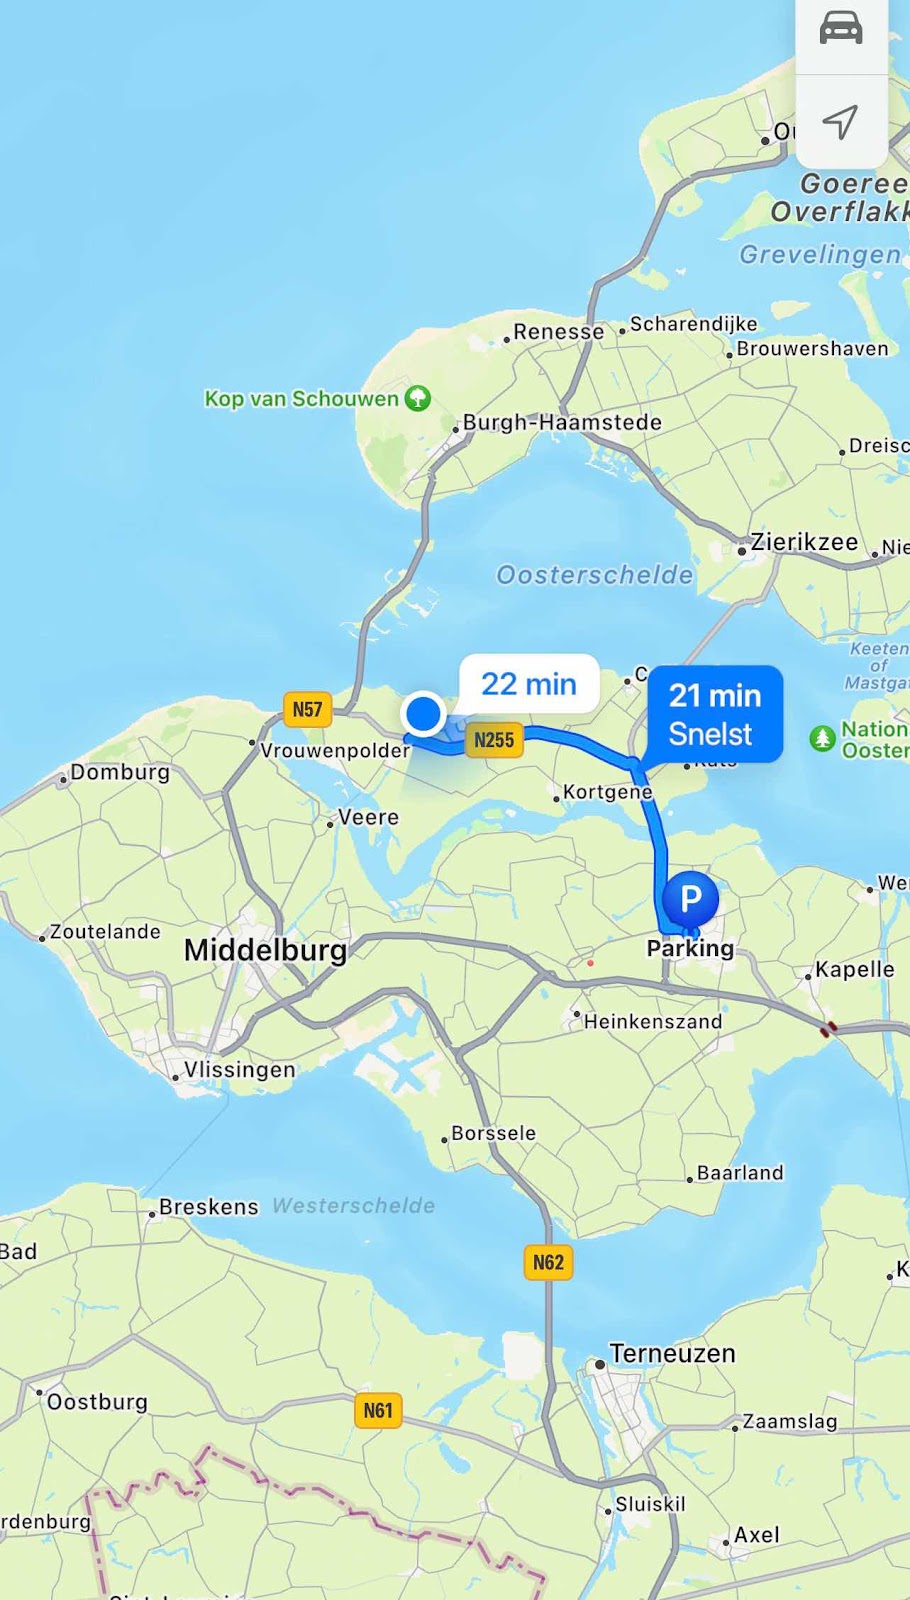Select the 21 min Snelst route

(x=714, y=715)
